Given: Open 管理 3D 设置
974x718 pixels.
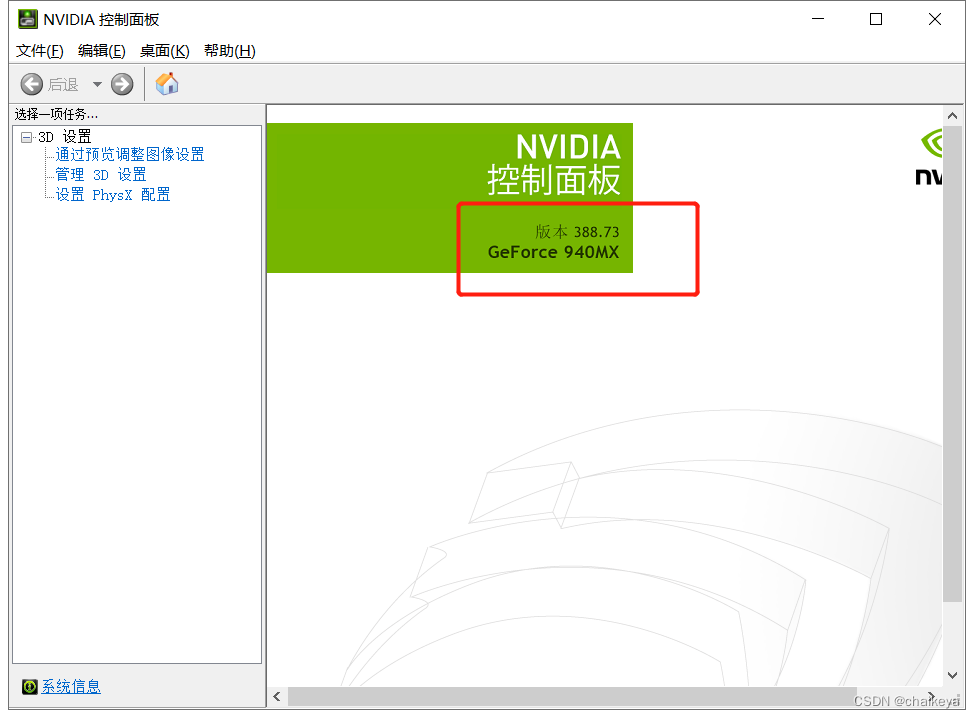Looking at the screenshot, I should pos(101,175).
